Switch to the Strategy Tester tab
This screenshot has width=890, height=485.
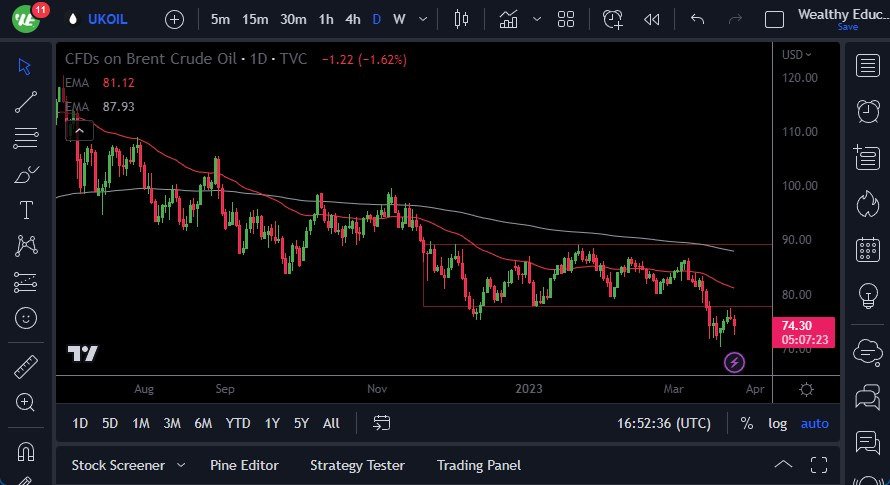coord(357,465)
